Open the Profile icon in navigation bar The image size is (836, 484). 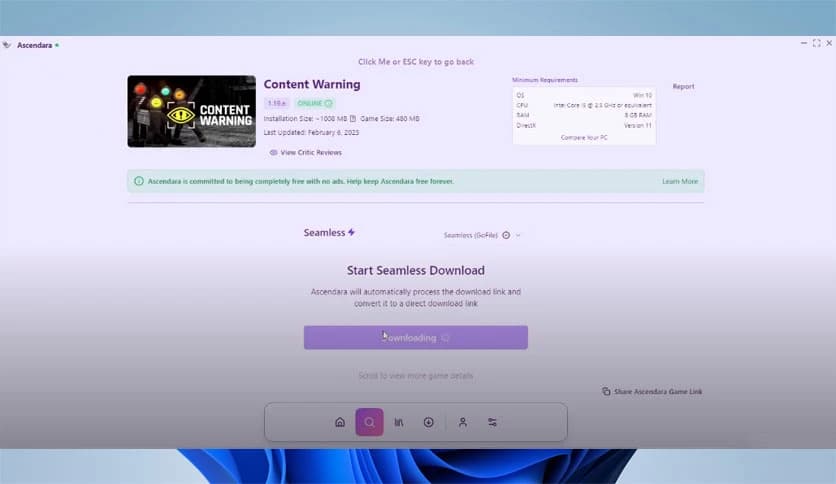(x=463, y=422)
